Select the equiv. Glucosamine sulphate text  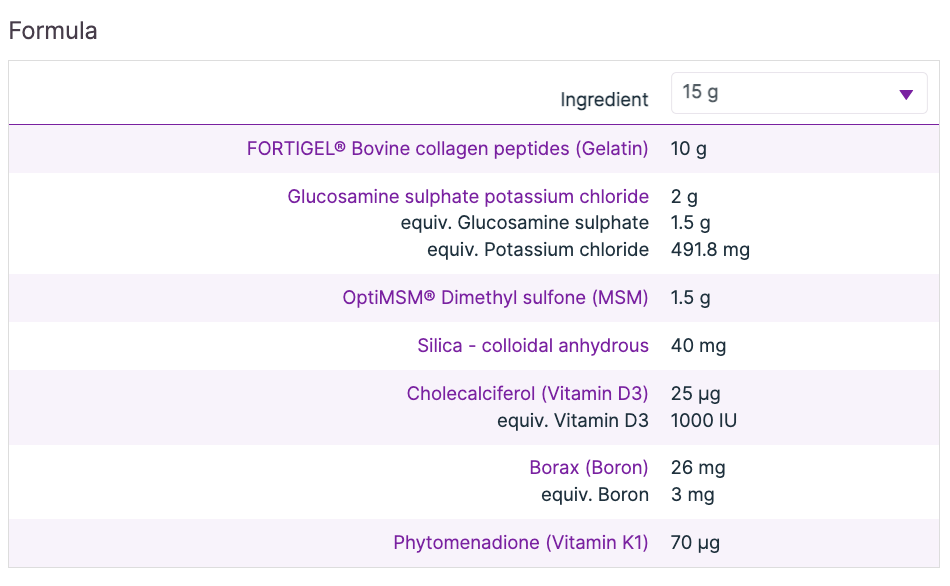coord(524,223)
